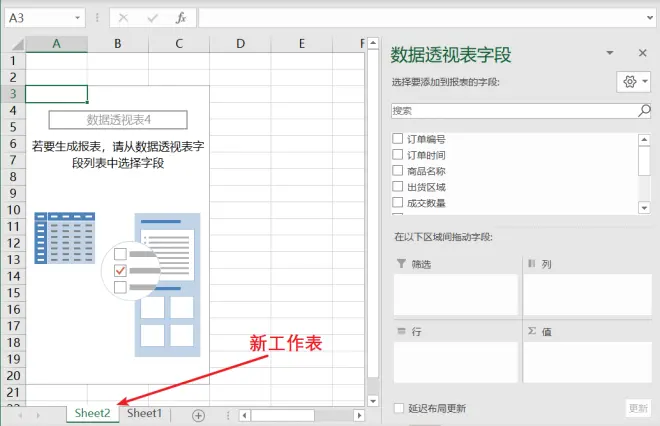The image size is (660, 426).
Task: Check the 出货区域 field
Action: point(397,186)
